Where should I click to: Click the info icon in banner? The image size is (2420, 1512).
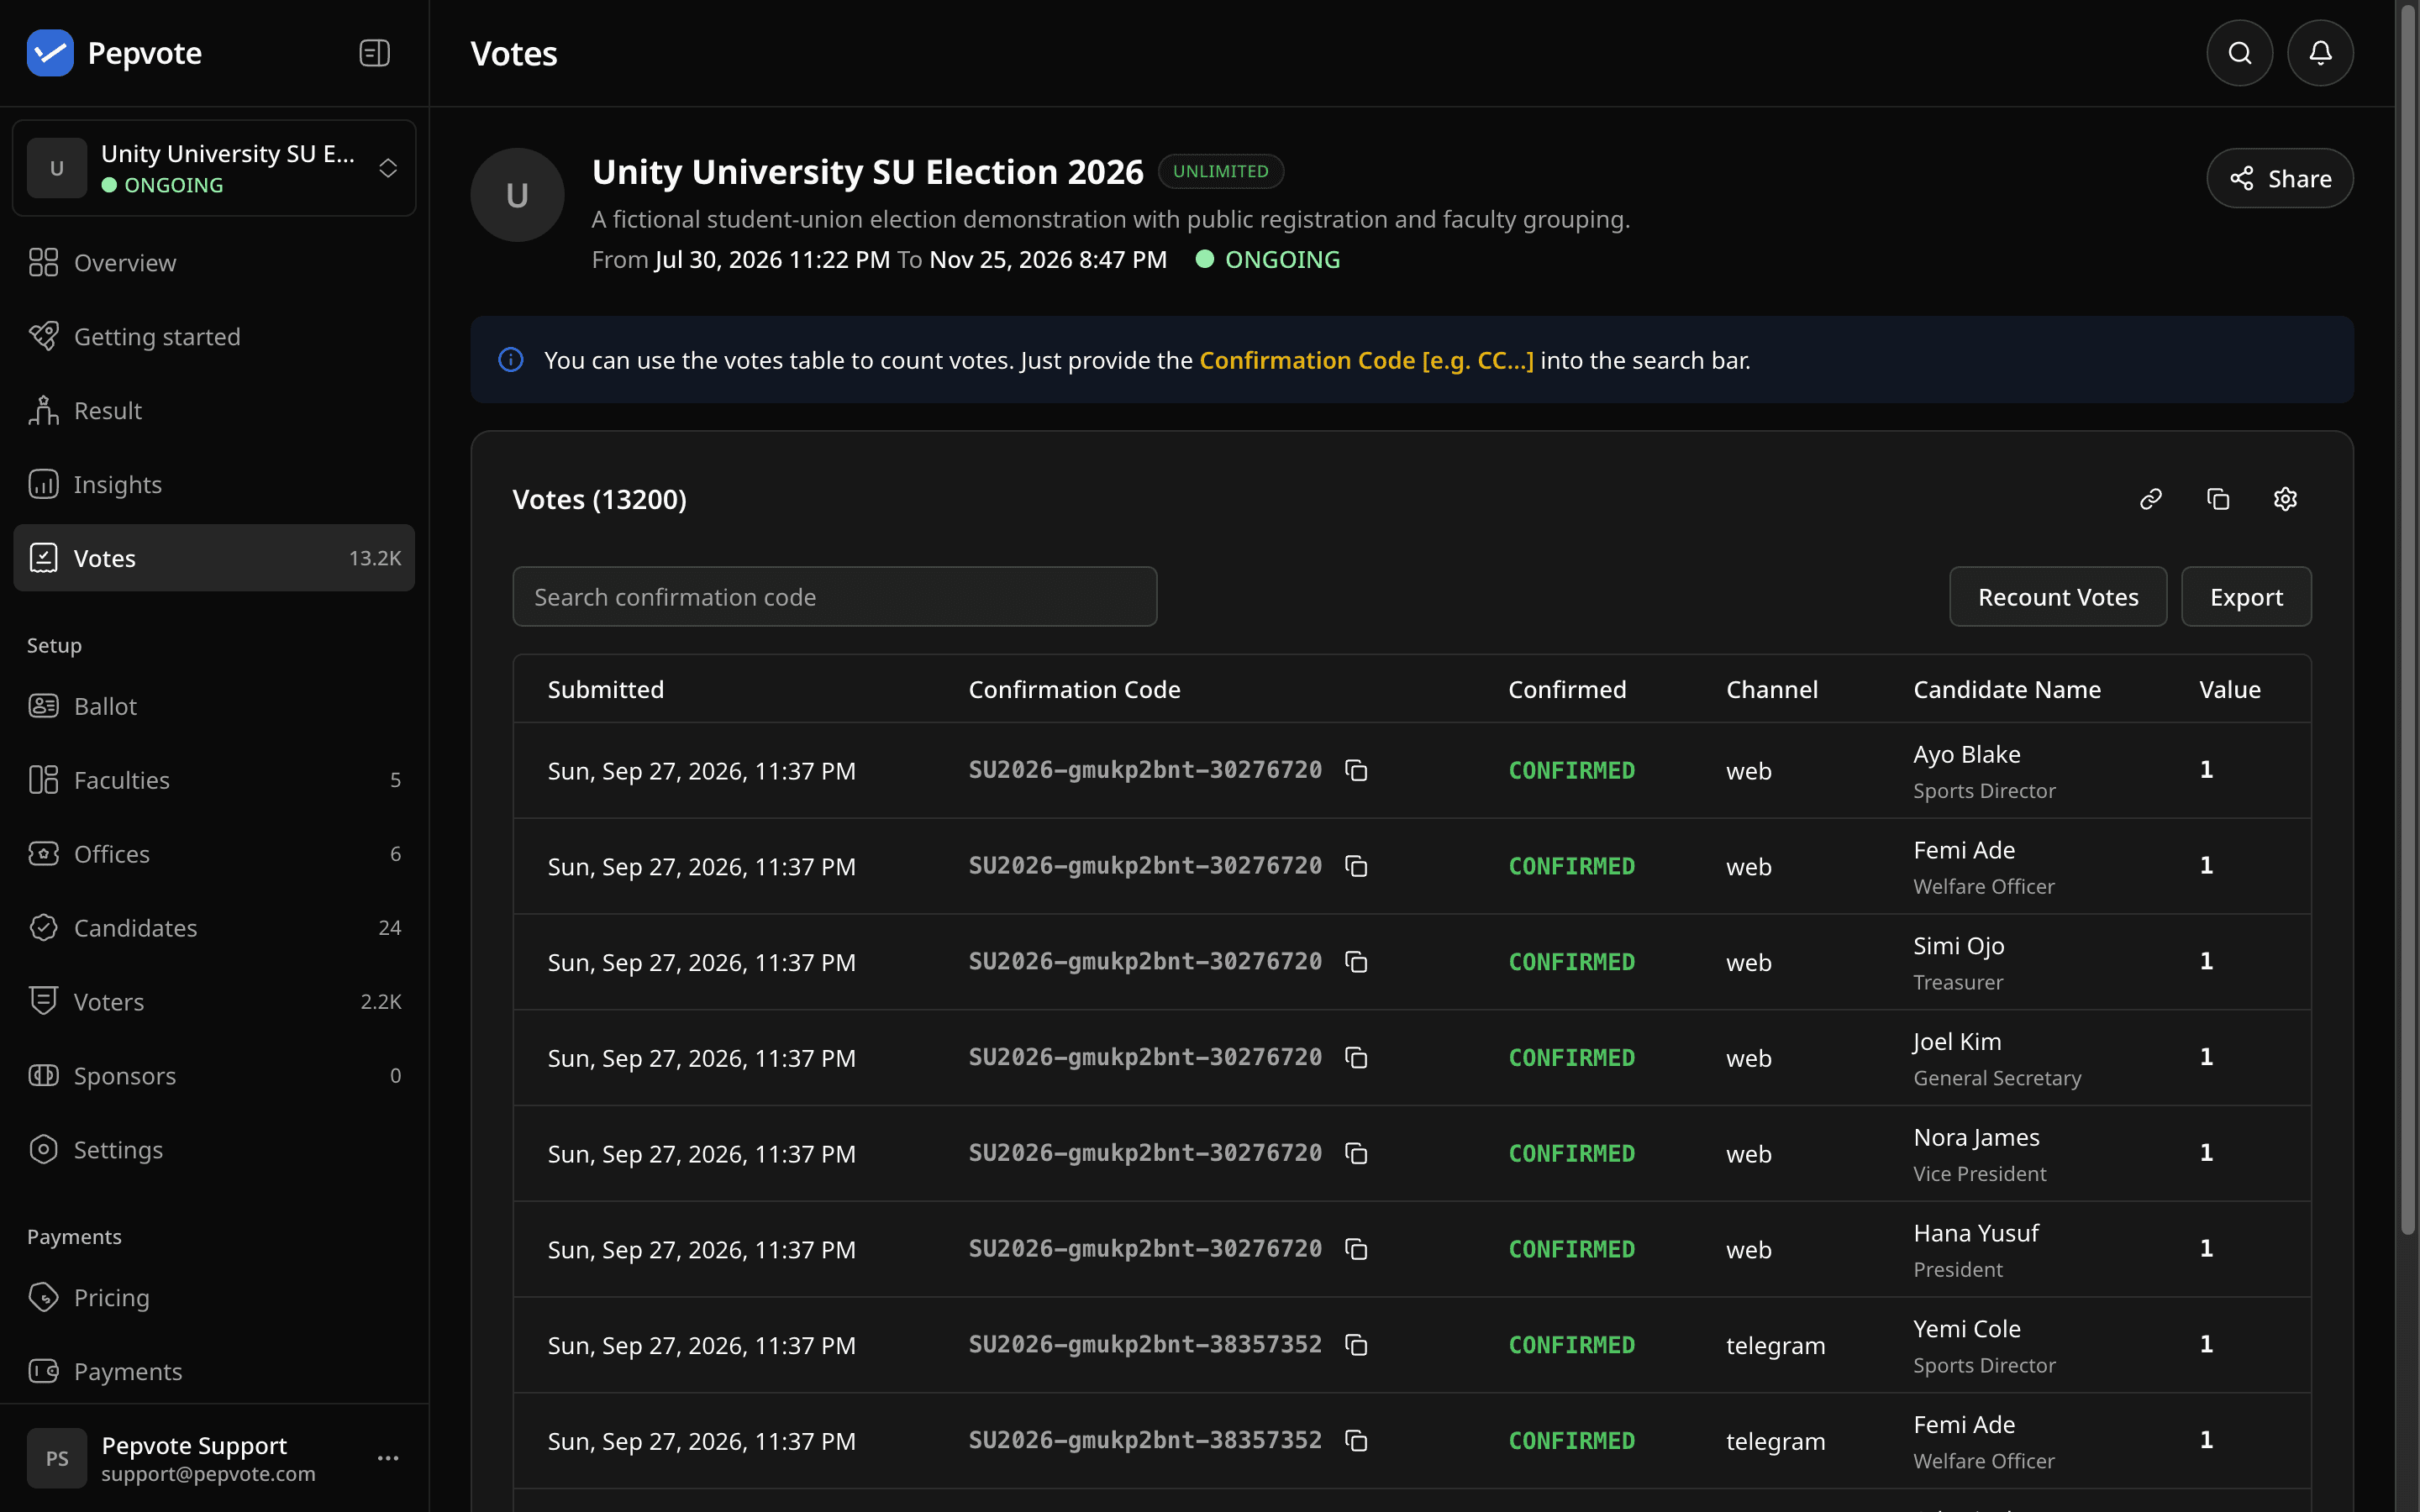pyautogui.click(x=511, y=360)
